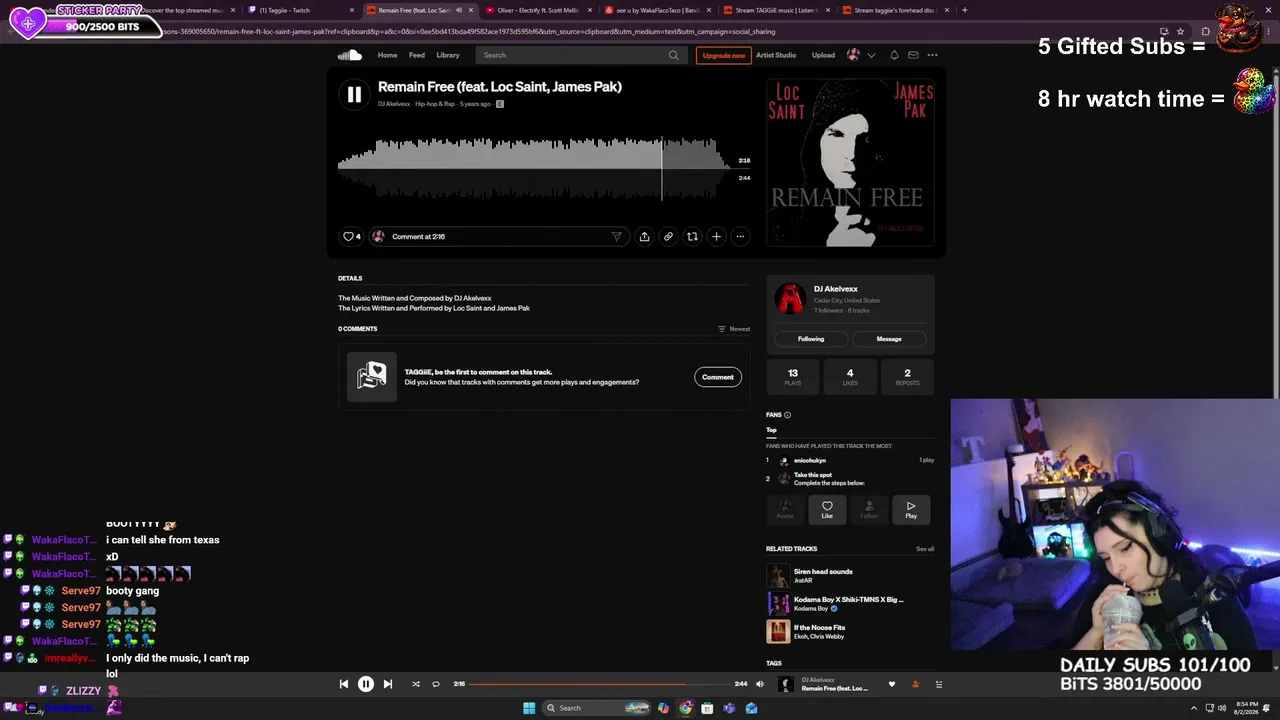Like the track with the heart showing 4
Viewport: 1280px width, 720px height.
click(352, 237)
